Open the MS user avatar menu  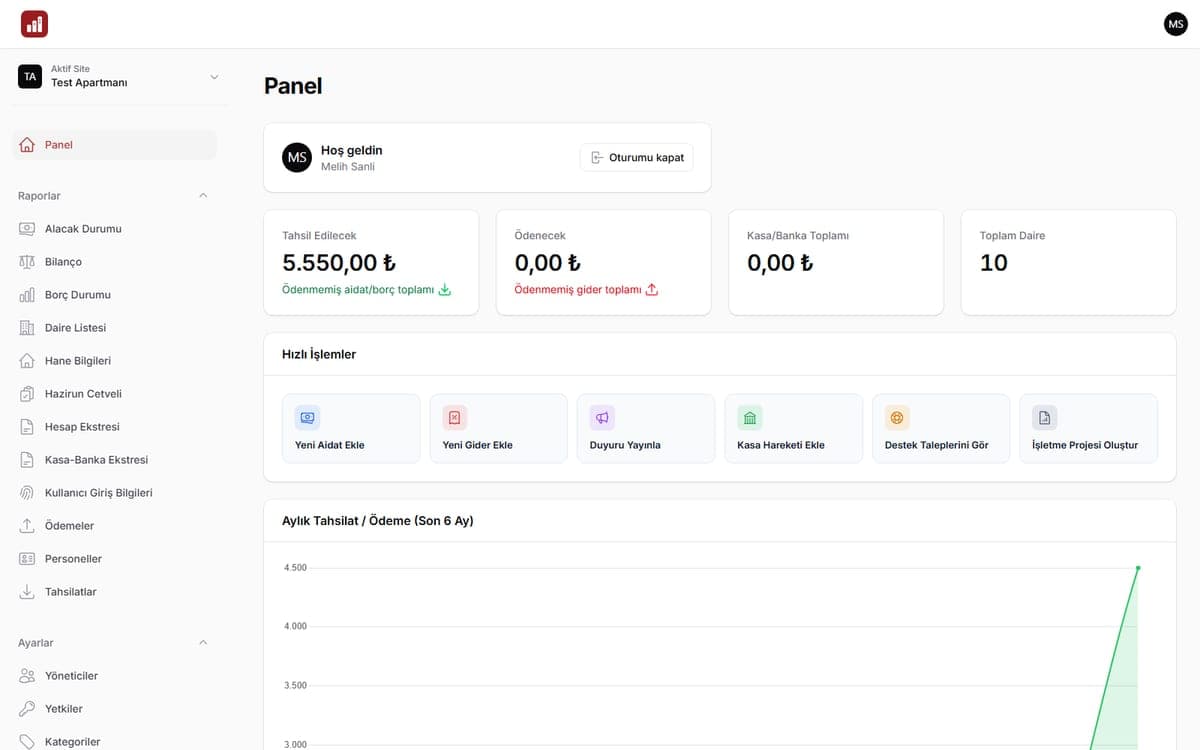(1176, 24)
